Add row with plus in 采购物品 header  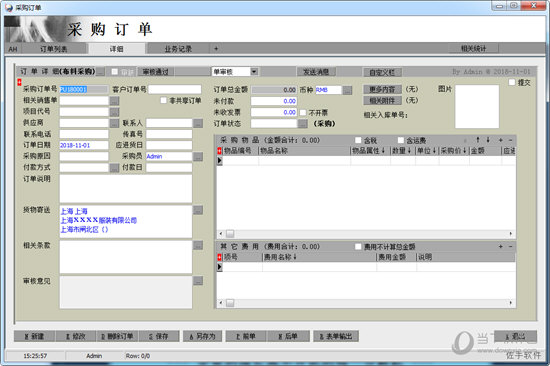[x=501, y=140]
